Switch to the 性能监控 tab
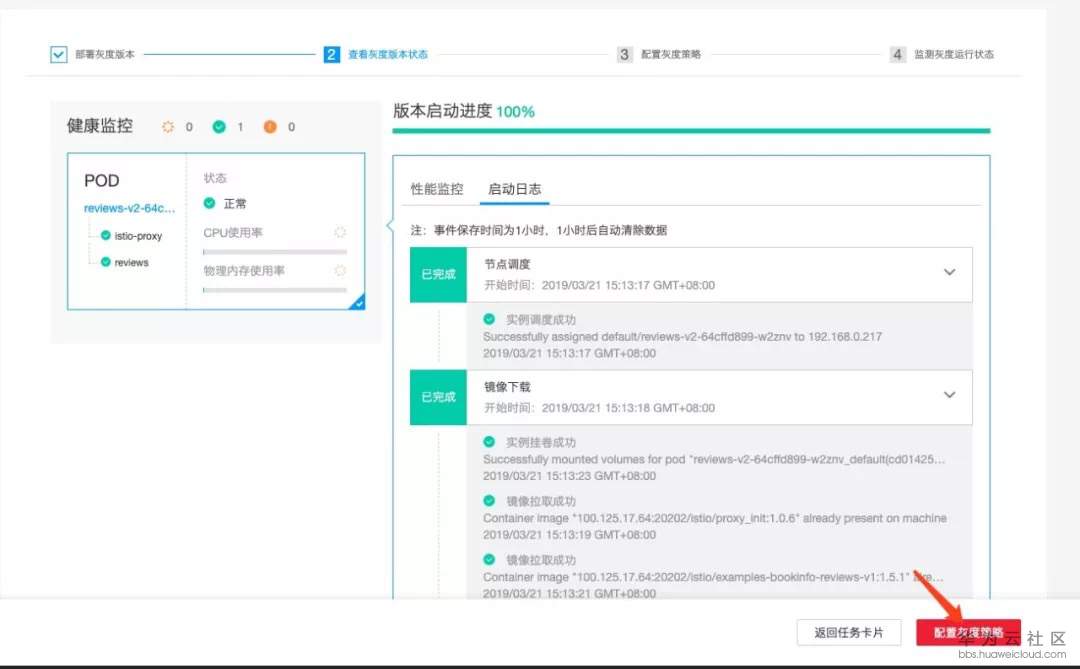 coord(437,189)
